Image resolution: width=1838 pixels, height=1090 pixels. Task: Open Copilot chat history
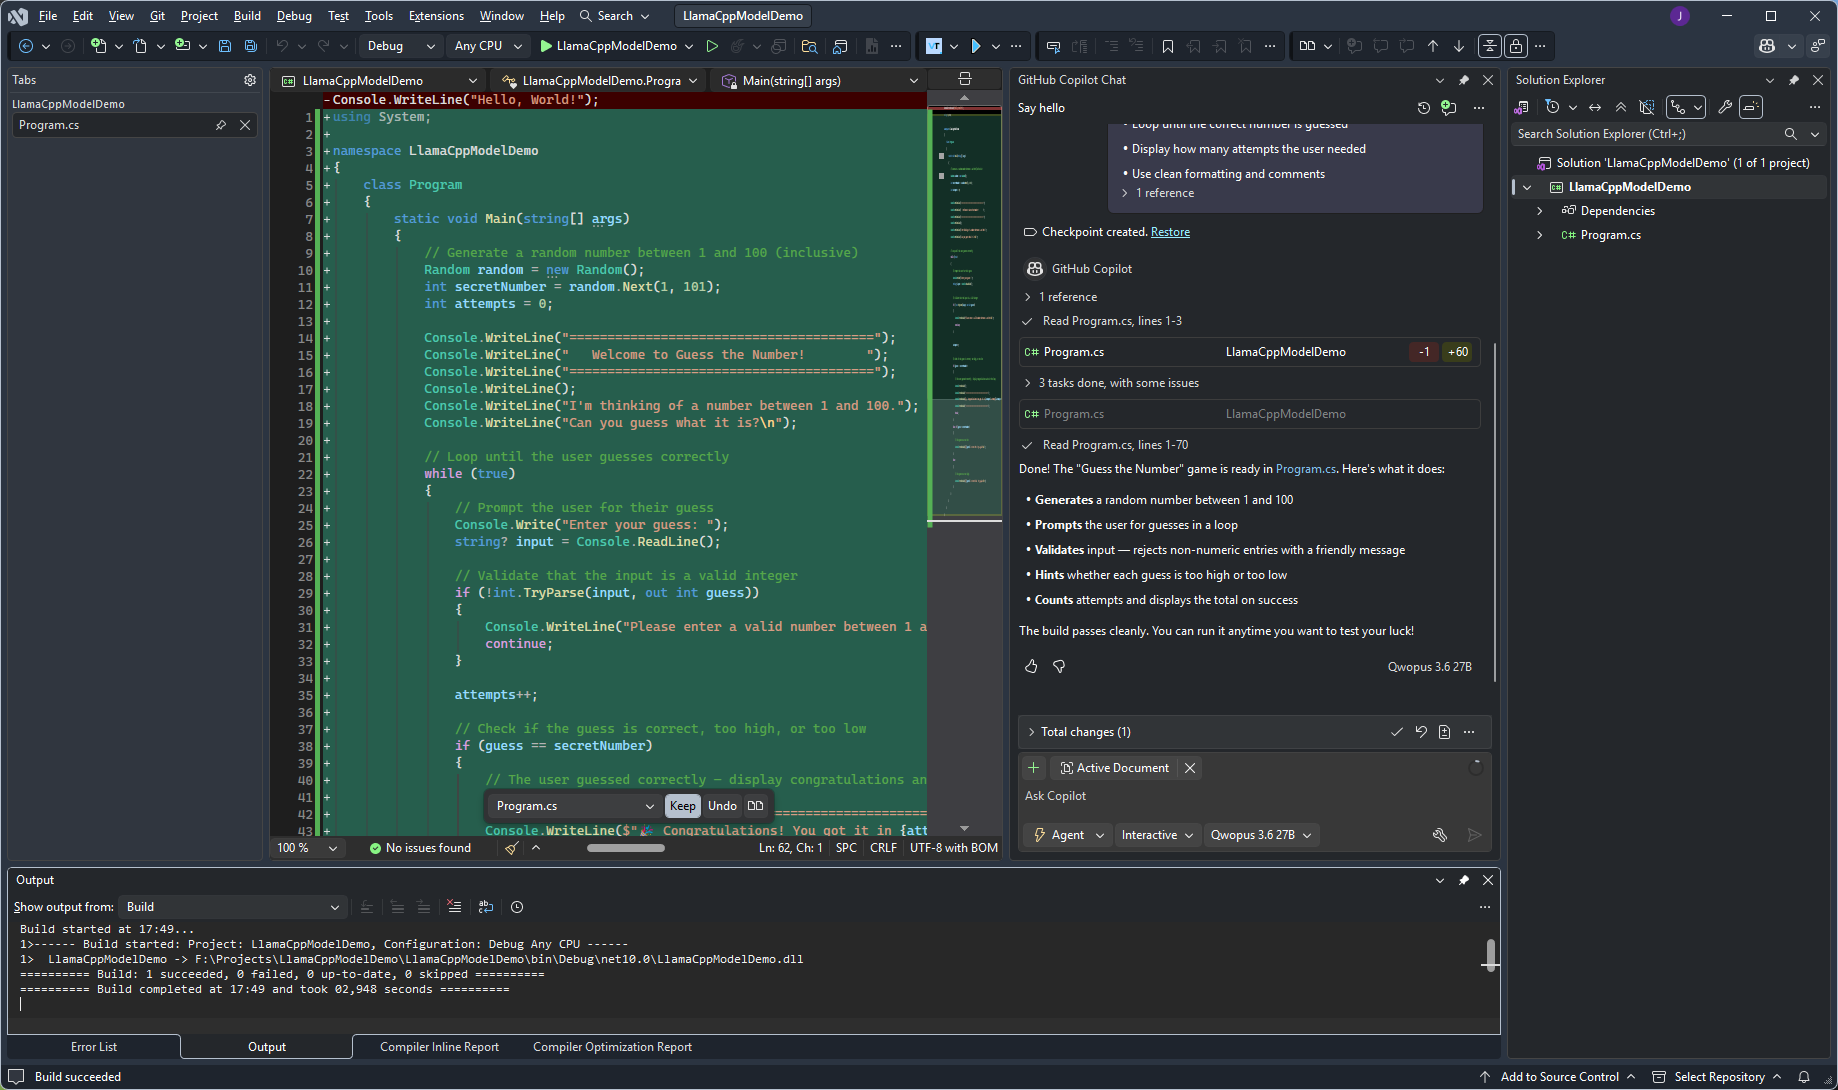(x=1424, y=108)
